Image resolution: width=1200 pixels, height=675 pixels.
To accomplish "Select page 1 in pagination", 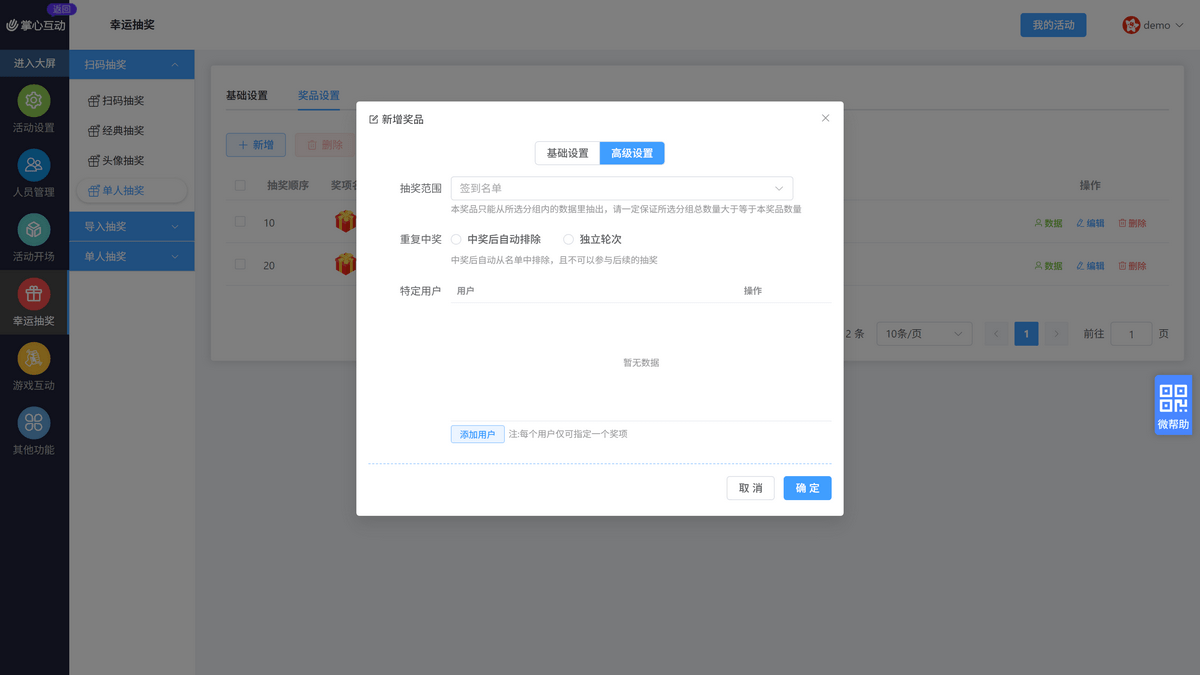I will point(1026,334).
